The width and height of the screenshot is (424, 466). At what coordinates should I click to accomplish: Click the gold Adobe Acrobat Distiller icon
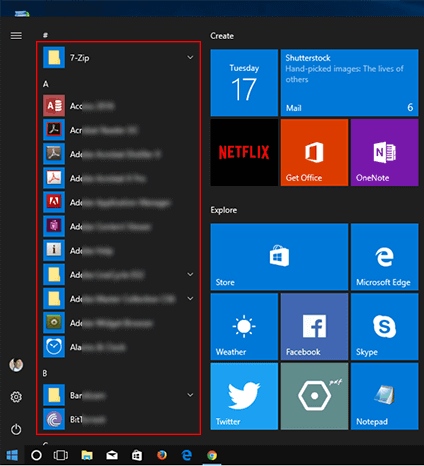(x=54, y=154)
